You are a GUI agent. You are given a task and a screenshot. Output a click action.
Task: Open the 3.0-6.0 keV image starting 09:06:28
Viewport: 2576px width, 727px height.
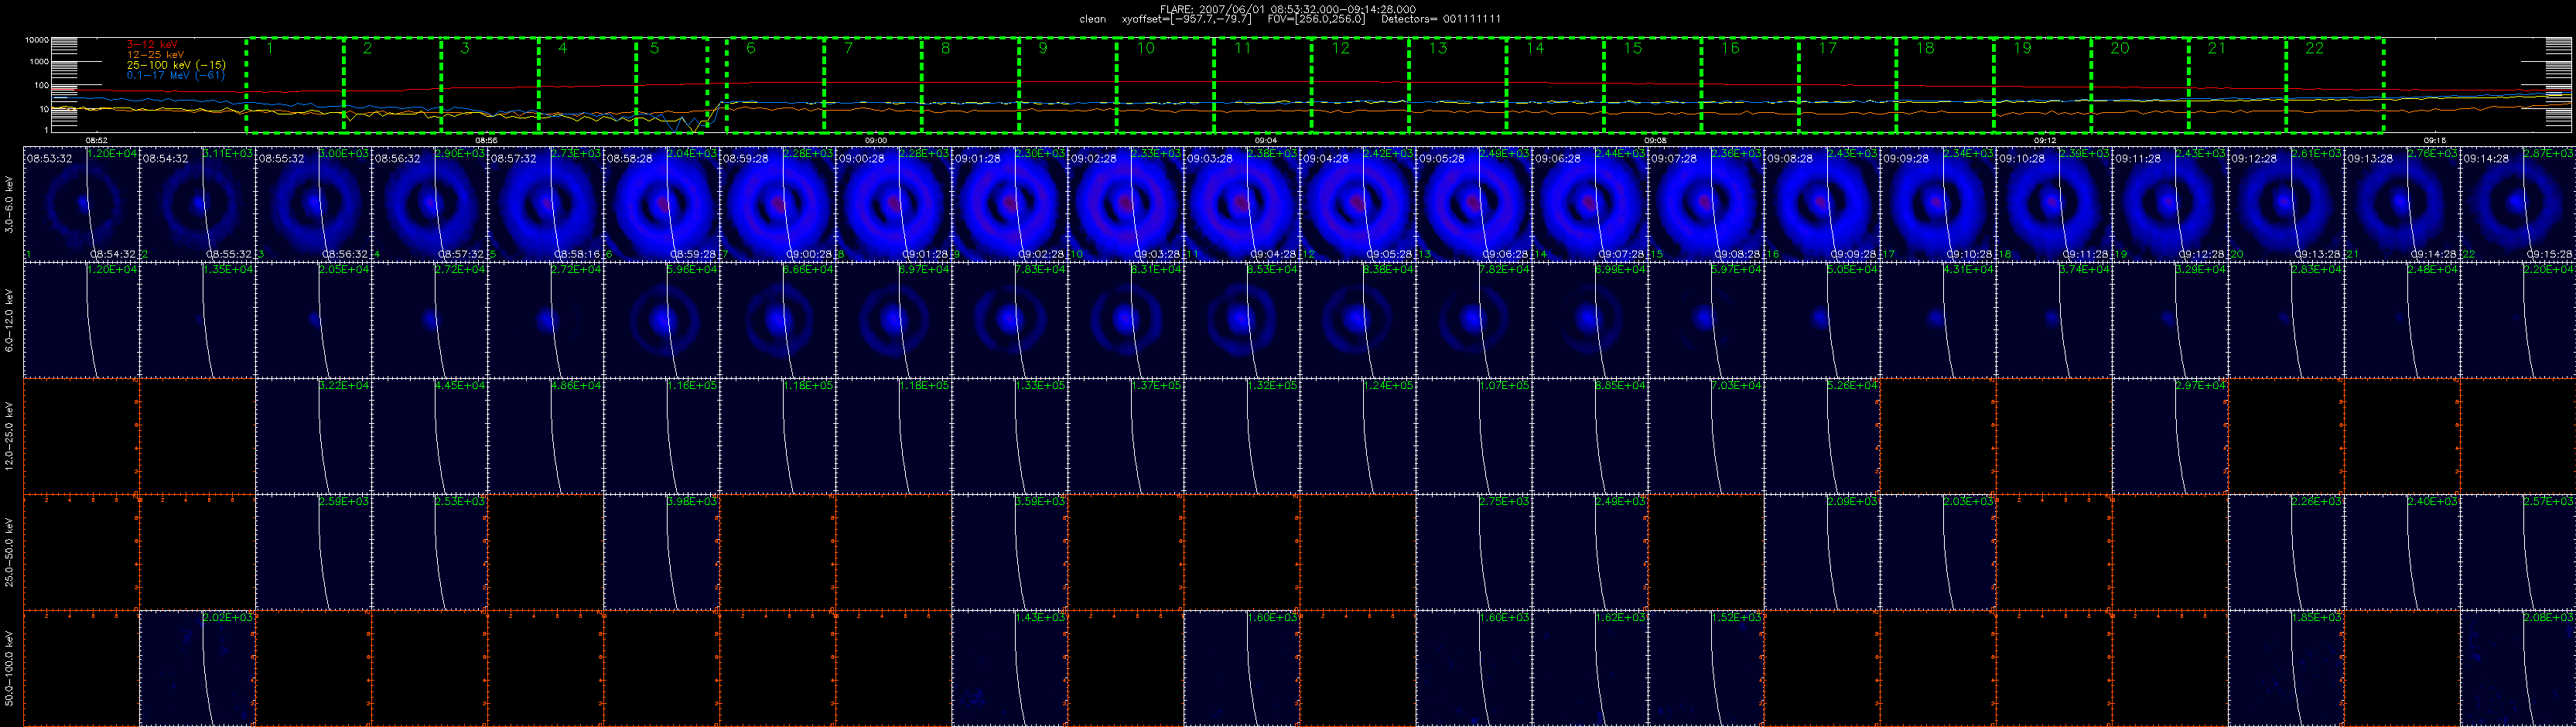click(x=1589, y=204)
